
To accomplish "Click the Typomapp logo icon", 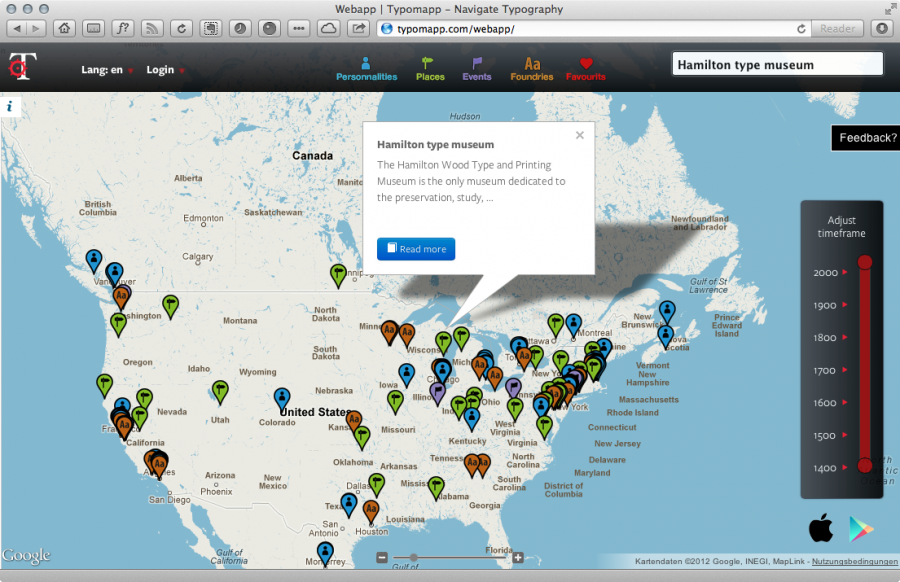I will pyautogui.click(x=21, y=67).
